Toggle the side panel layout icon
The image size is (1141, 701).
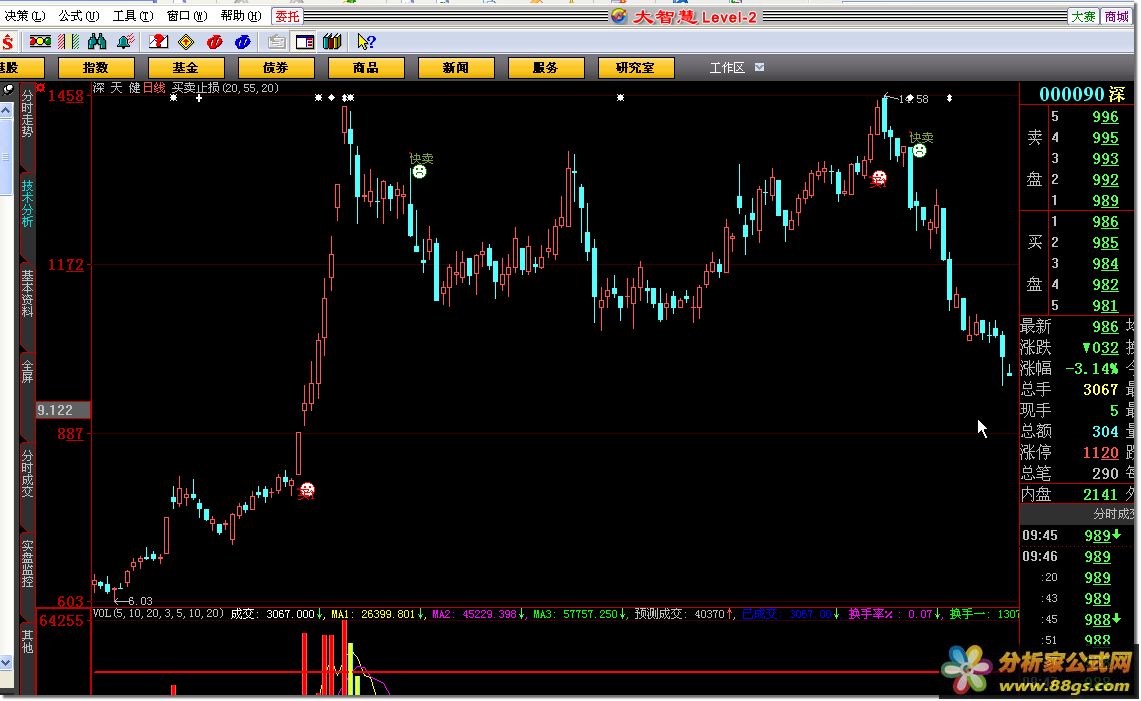pos(305,42)
